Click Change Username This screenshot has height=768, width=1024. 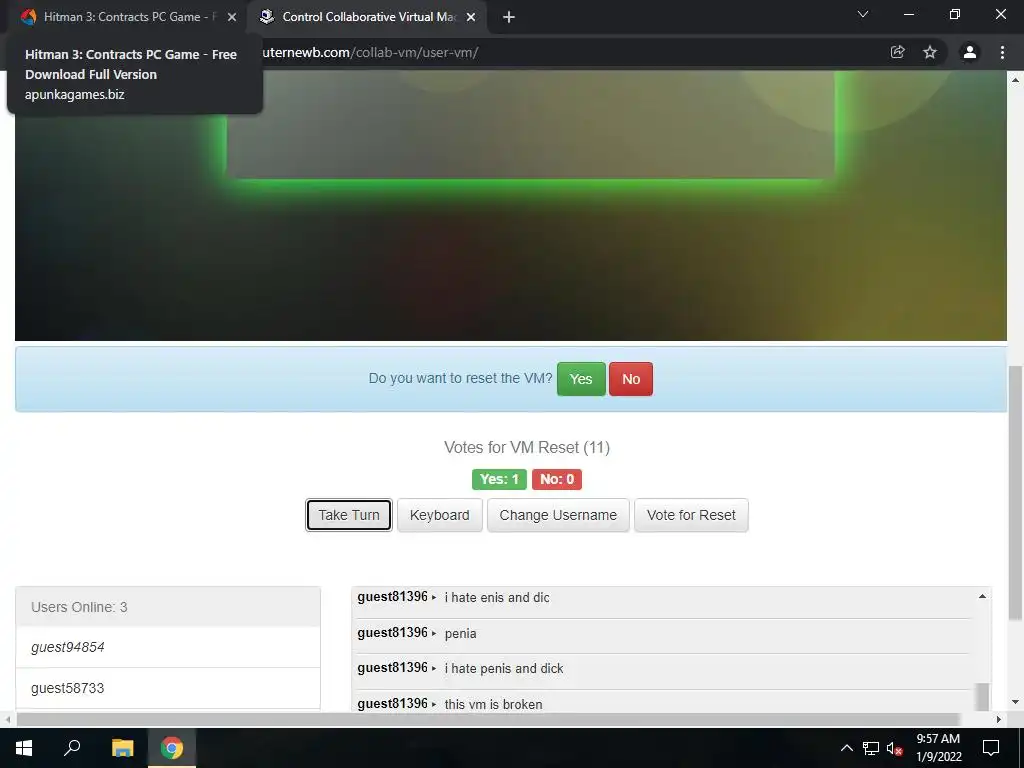click(558, 515)
